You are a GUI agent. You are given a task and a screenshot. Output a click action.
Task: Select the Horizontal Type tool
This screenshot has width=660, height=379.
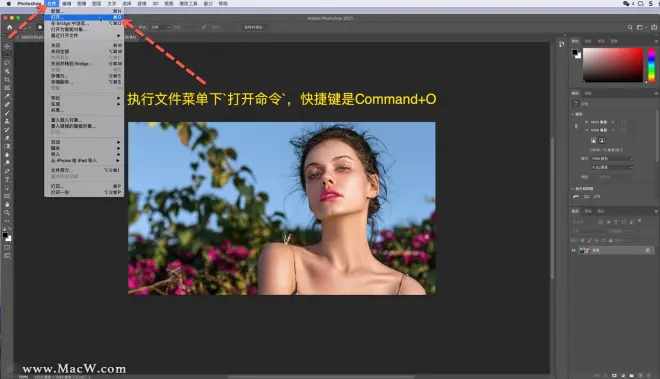pos(7,180)
